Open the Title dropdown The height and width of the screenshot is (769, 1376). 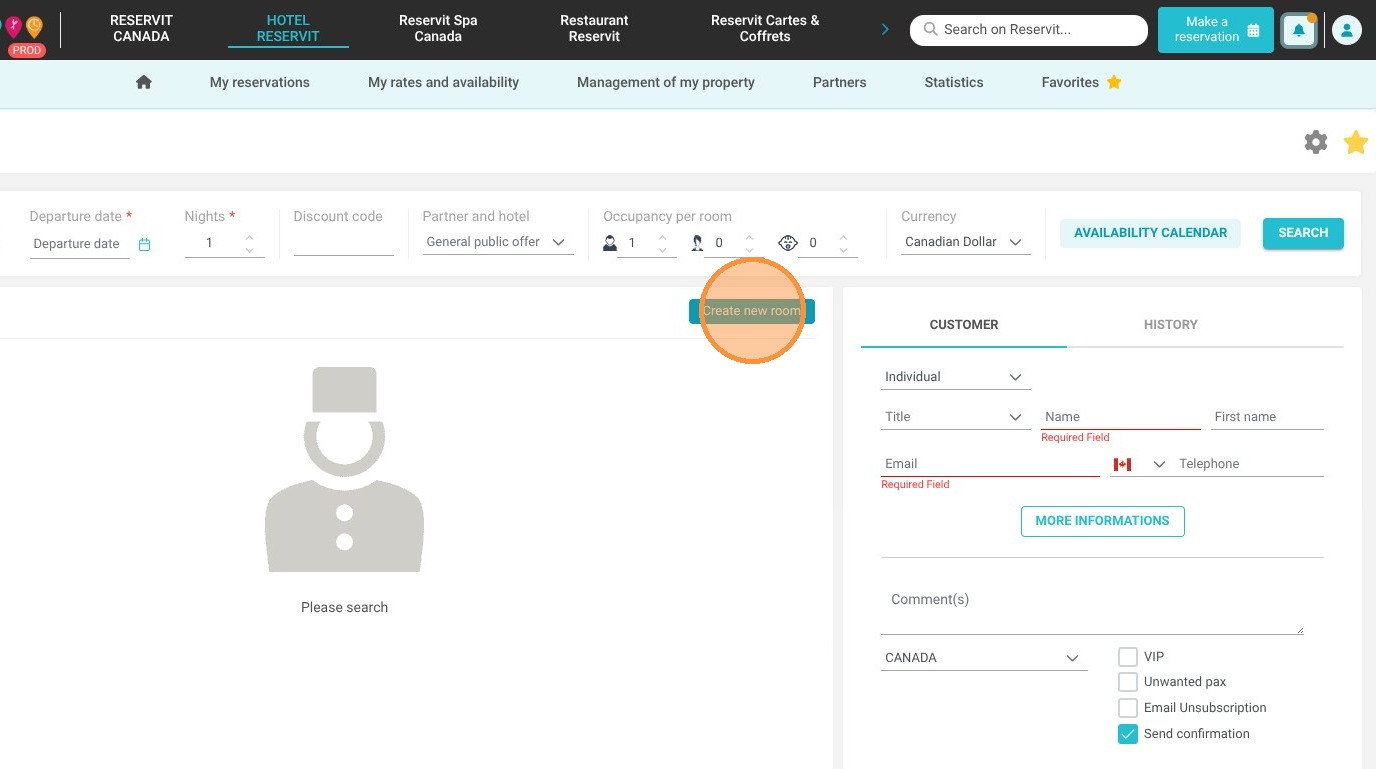tap(955, 417)
